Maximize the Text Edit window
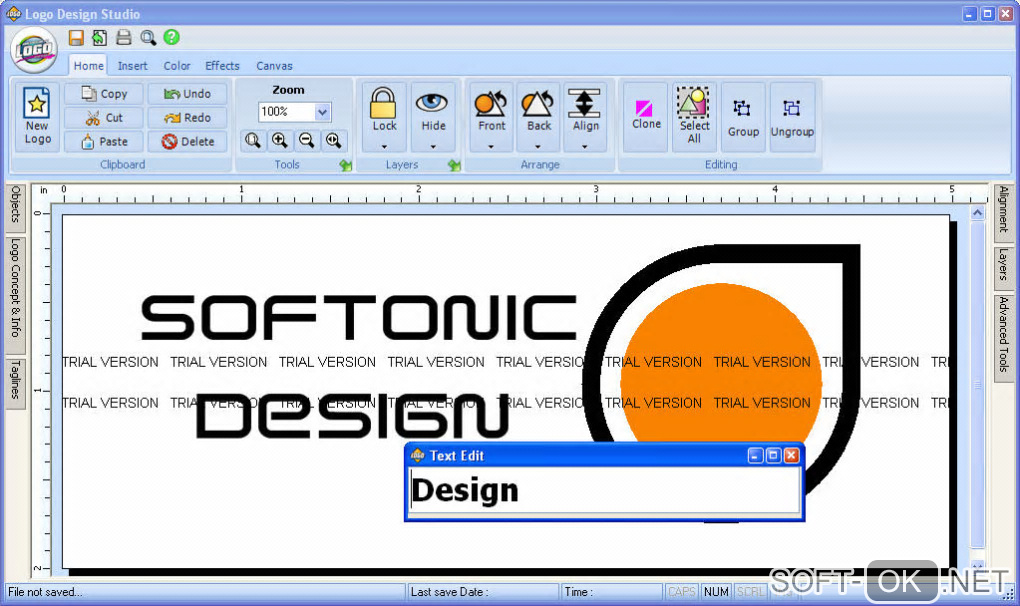Viewport: 1020px width, 606px height. point(773,455)
